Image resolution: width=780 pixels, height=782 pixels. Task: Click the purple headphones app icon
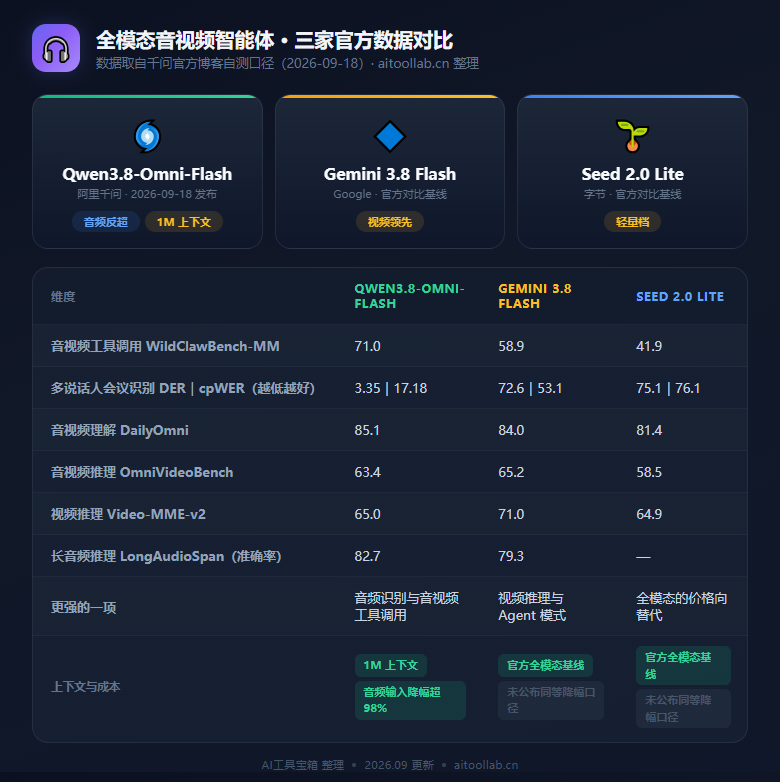(x=56, y=48)
